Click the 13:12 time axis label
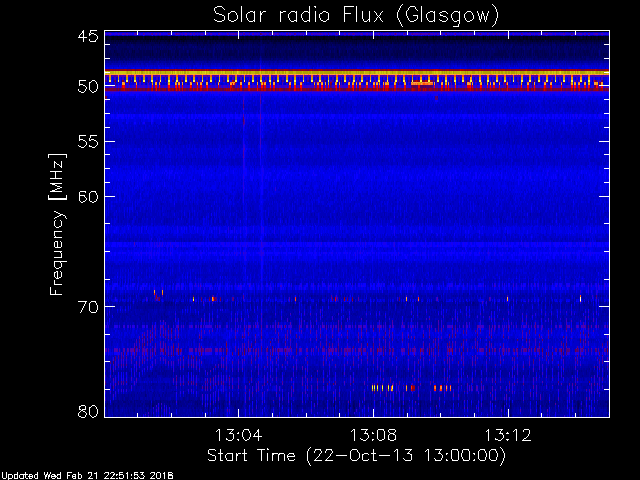 508,435
